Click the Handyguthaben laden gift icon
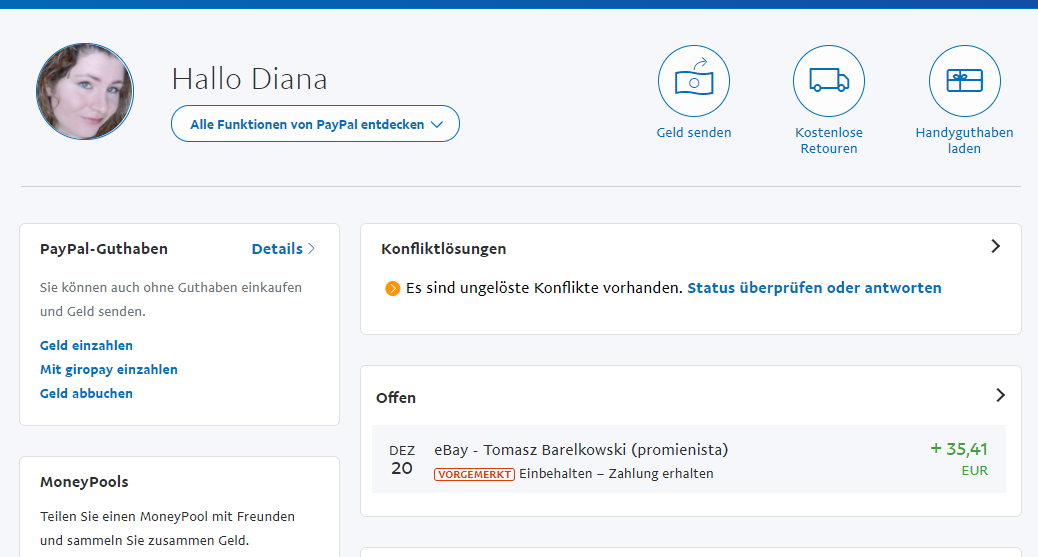This screenshot has height=557, width=1038. (x=965, y=81)
